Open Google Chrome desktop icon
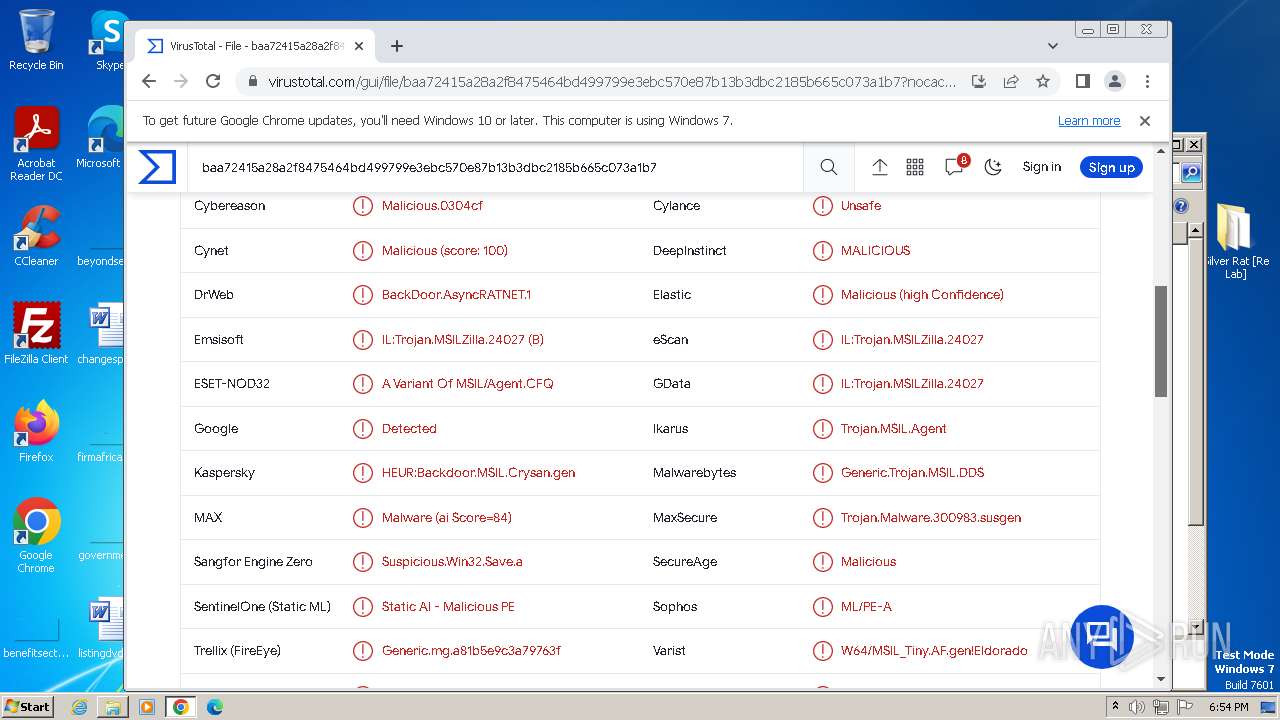 point(36,536)
